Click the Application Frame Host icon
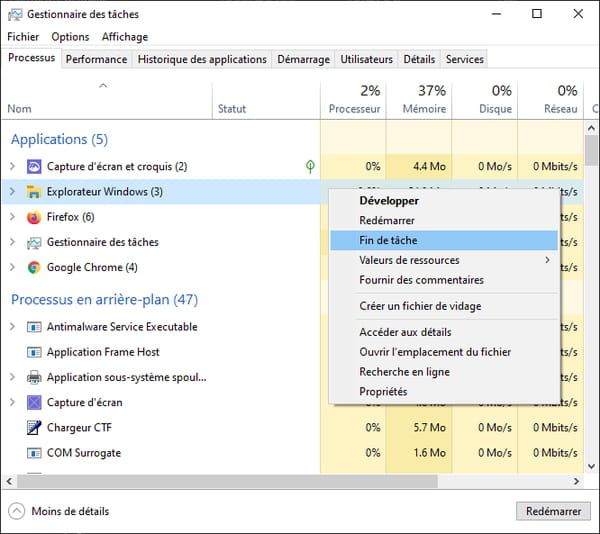The height and width of the screenshot is (534, 600). (x=34, y=352)
